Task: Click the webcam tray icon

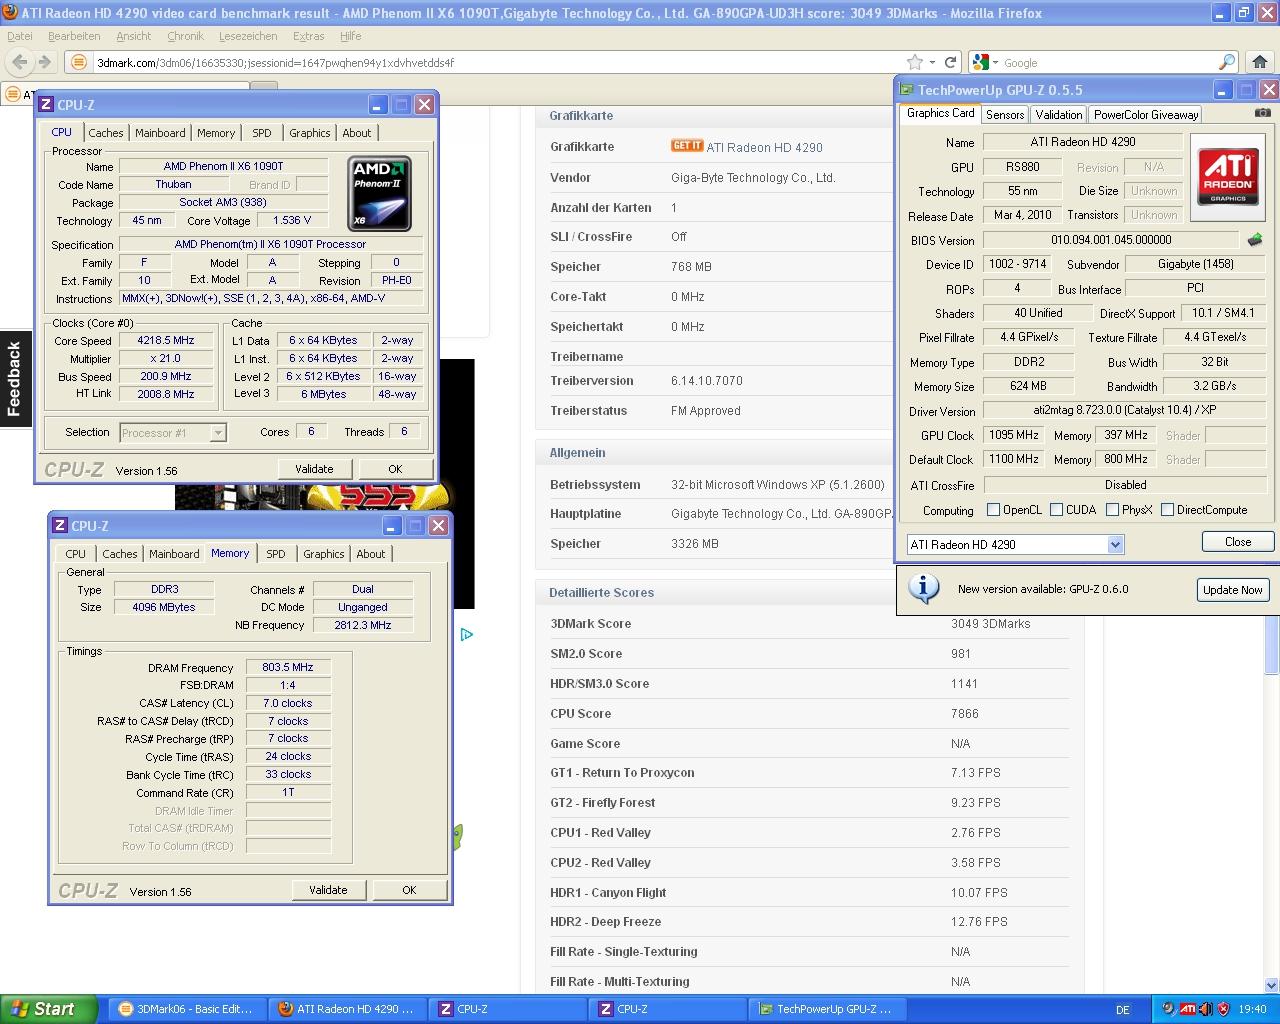Action: coord(1168,1009)
